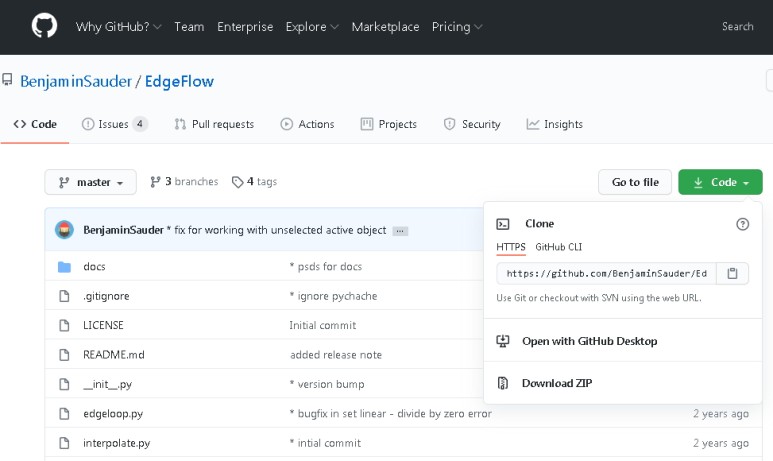Image resolution: width=773 pixels, height=461 pixels.
Task: Open the LICENSE file
Action: [103, 325]
